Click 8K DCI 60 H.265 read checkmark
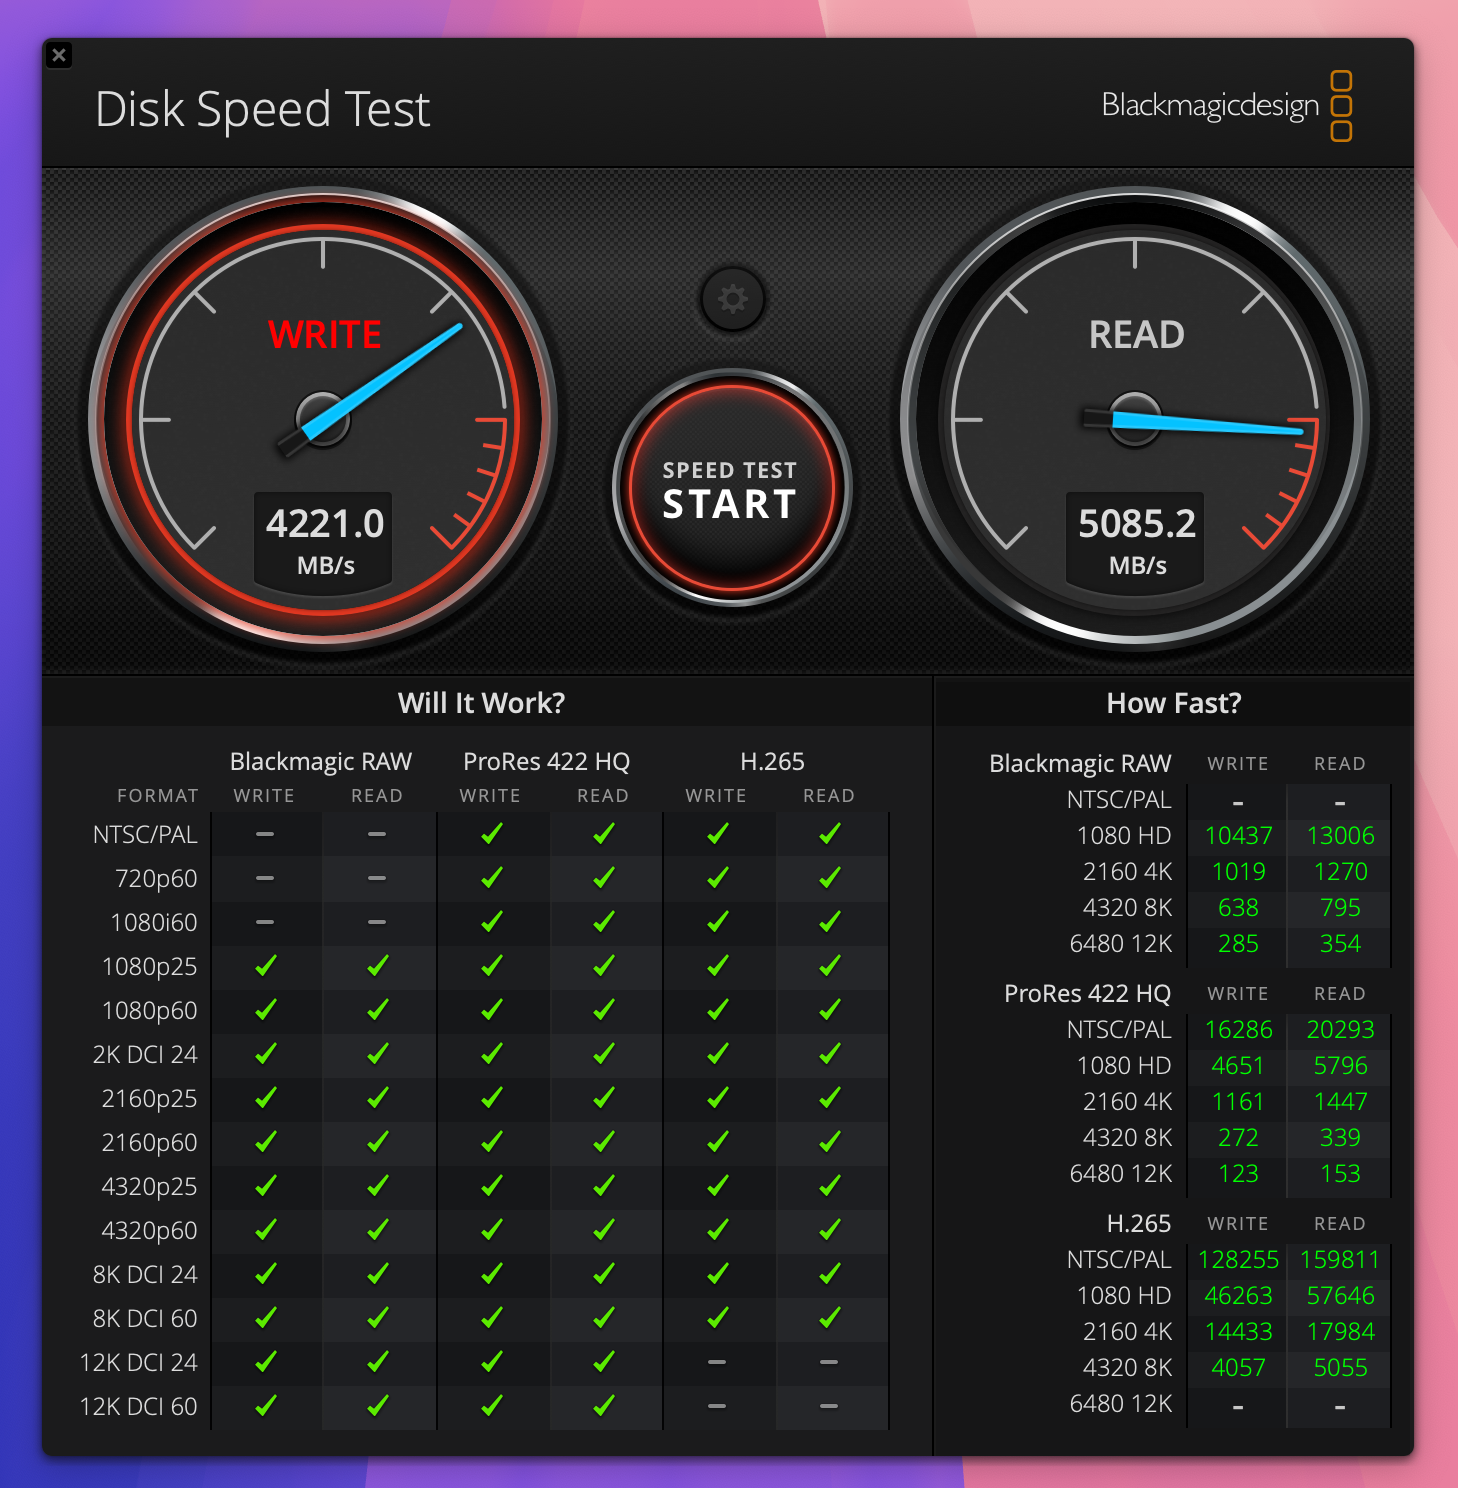This screenshot has height=1488, width=1458. click(829, 1318)
